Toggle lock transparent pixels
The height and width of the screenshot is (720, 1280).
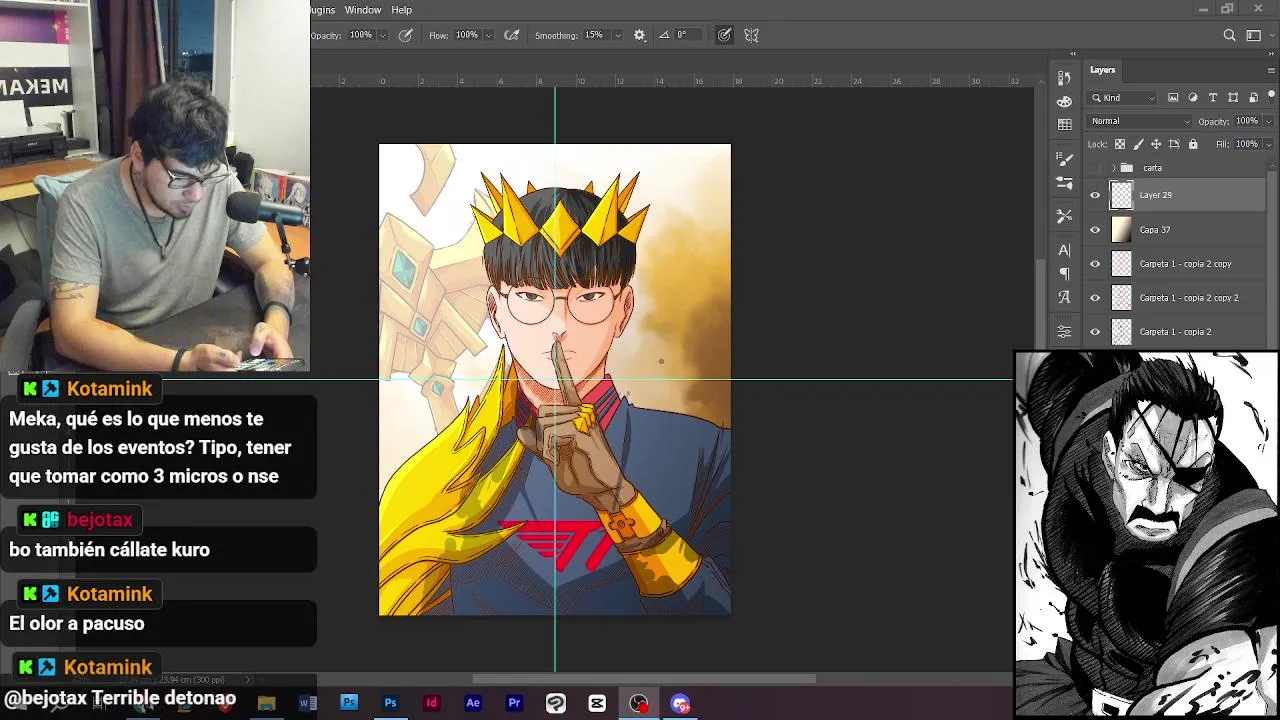click(x=1120, y=144)
